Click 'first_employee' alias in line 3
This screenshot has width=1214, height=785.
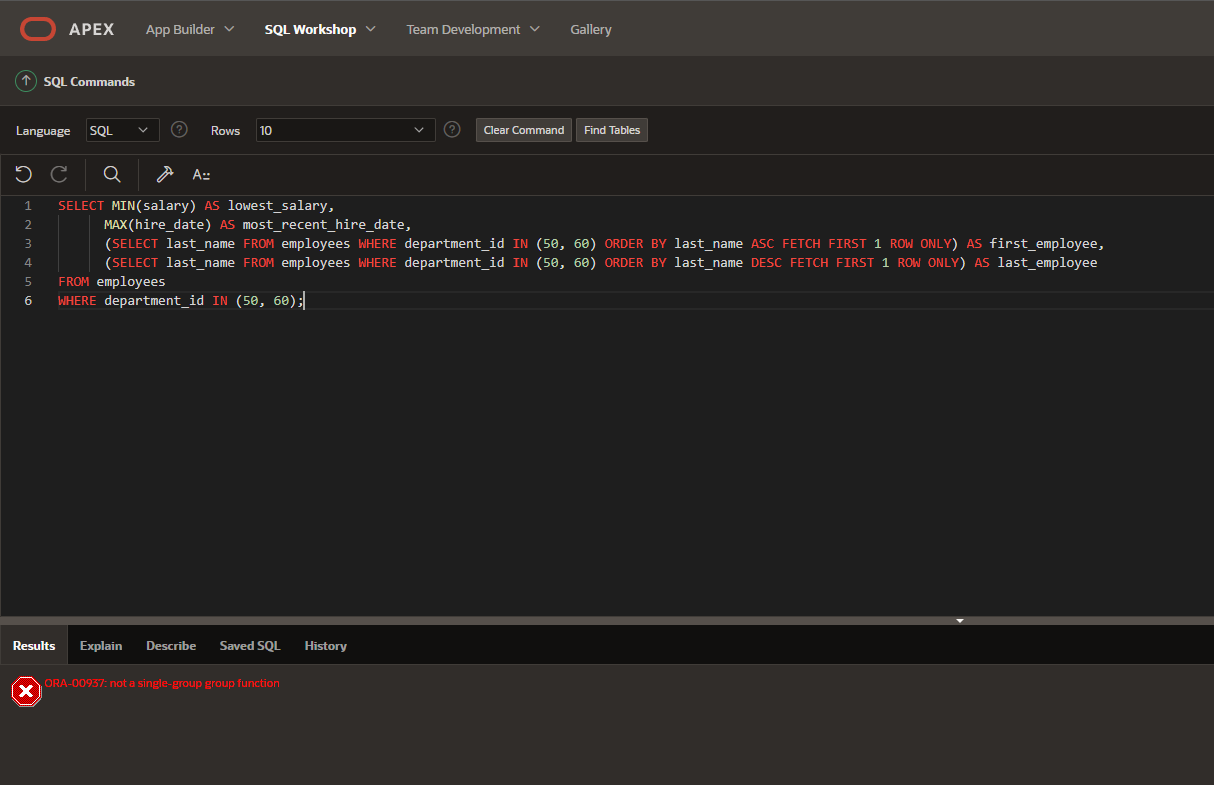click(x=1043, y=243)
